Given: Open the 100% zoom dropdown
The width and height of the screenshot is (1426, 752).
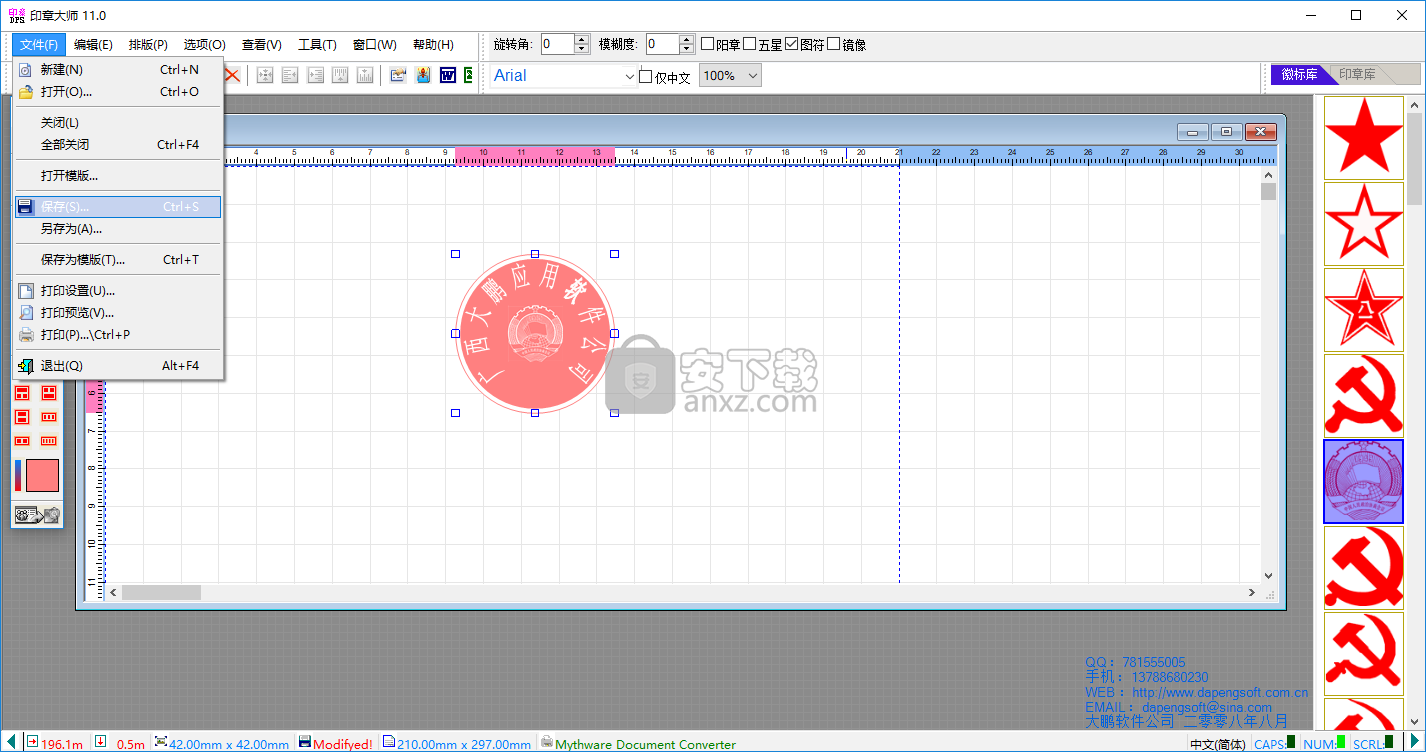Looking at the screenshot, I should (752, 76).
